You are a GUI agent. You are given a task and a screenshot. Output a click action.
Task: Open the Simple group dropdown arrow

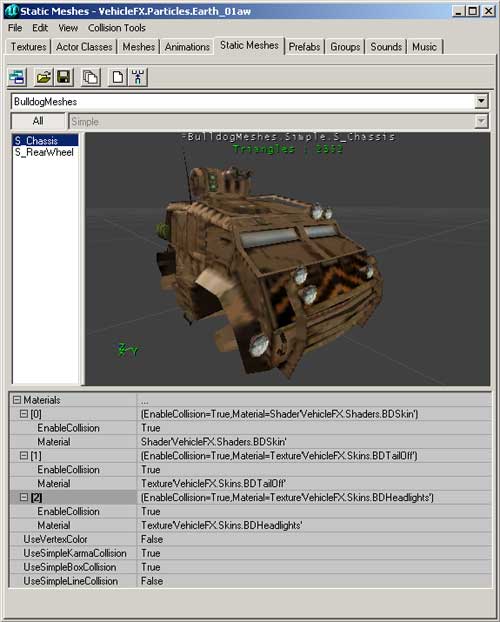[481, 121]
